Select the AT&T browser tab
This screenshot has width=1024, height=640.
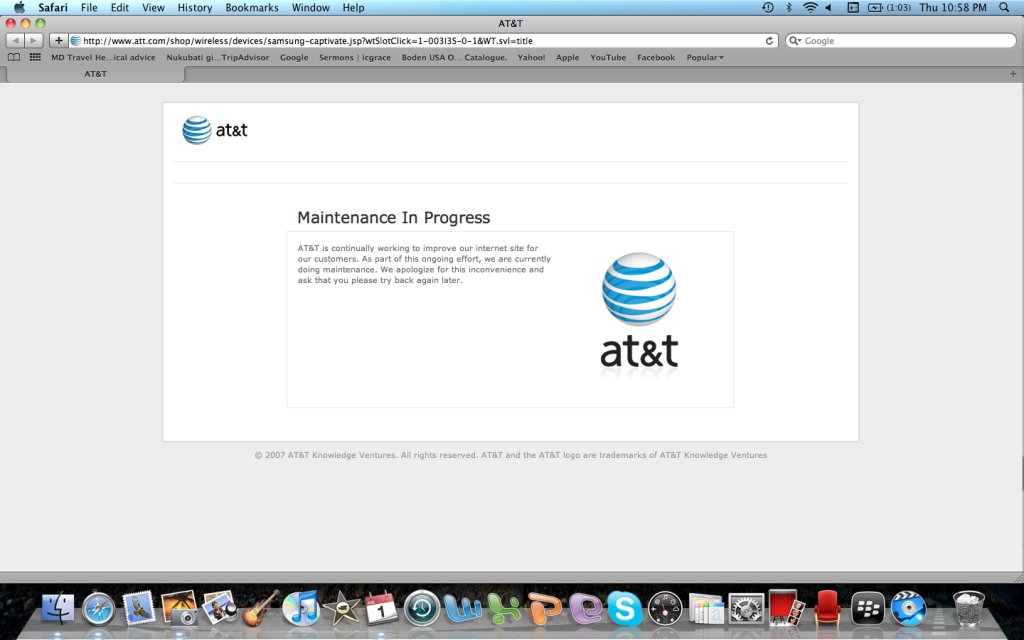(95, 74)
